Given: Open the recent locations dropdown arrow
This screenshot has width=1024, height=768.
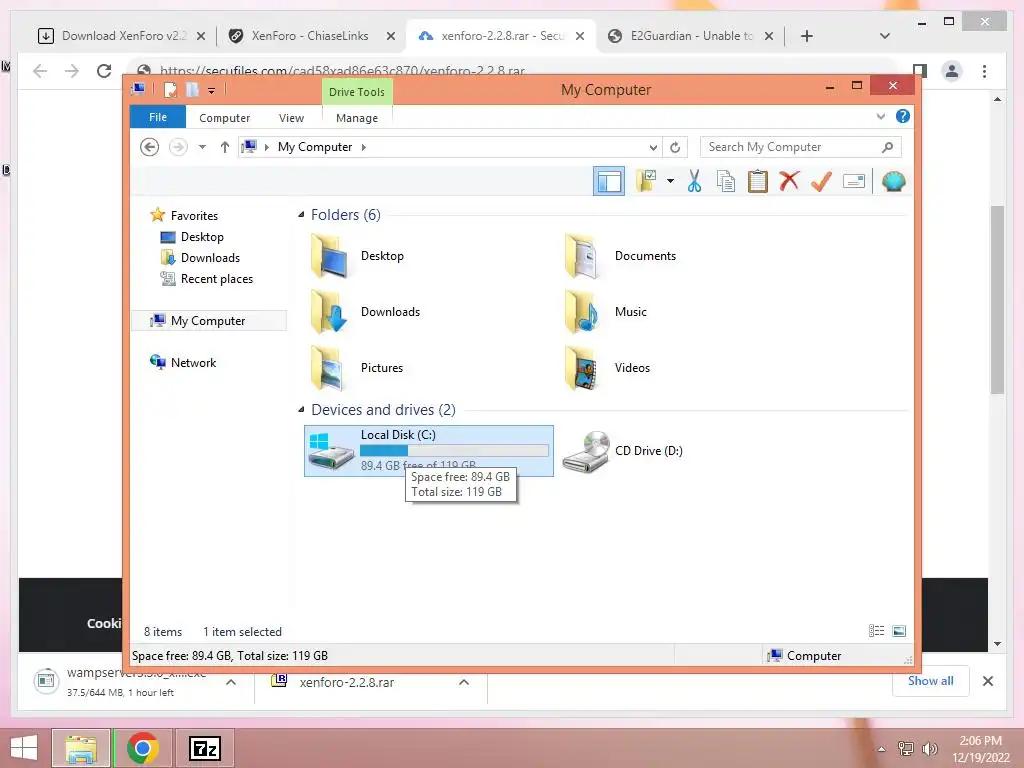Looking at the screenshot, I should tap(202, 147).
